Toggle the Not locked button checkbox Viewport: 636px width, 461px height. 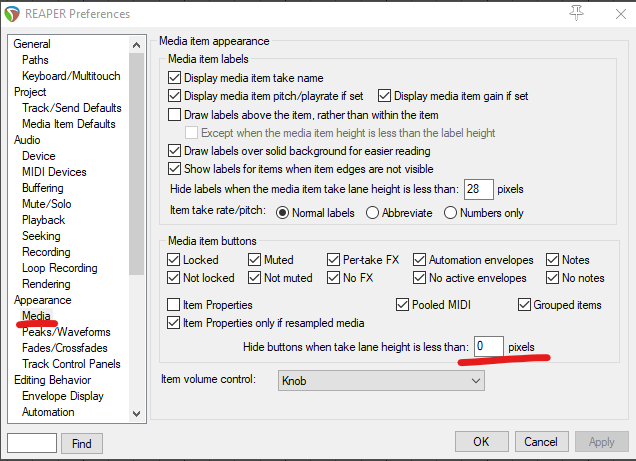[174, 278]
